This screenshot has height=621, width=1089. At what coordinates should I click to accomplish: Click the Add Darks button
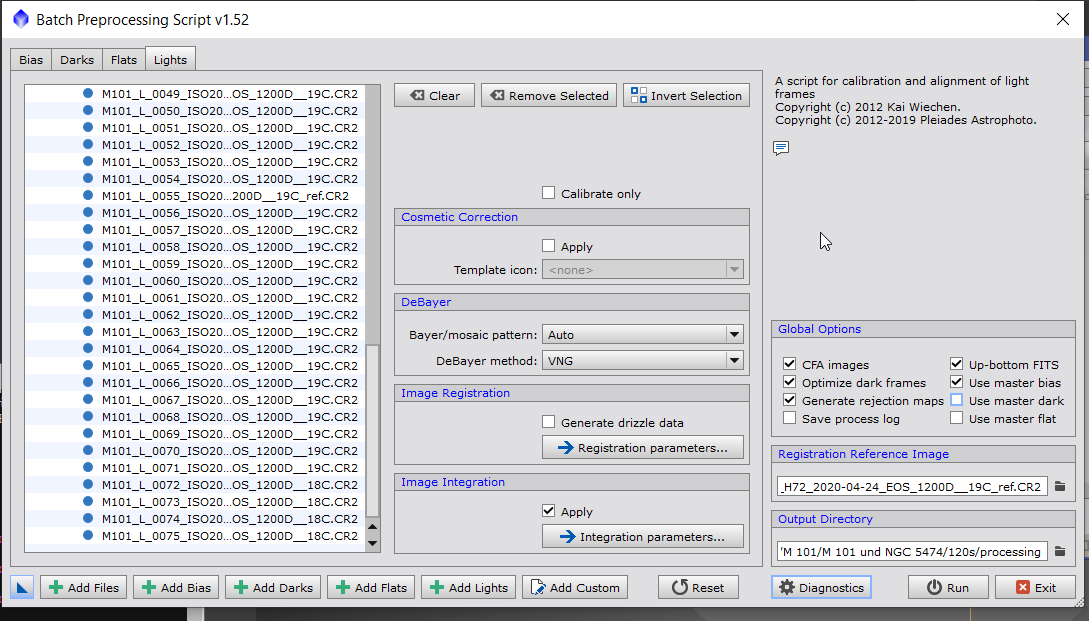(273, 588)
